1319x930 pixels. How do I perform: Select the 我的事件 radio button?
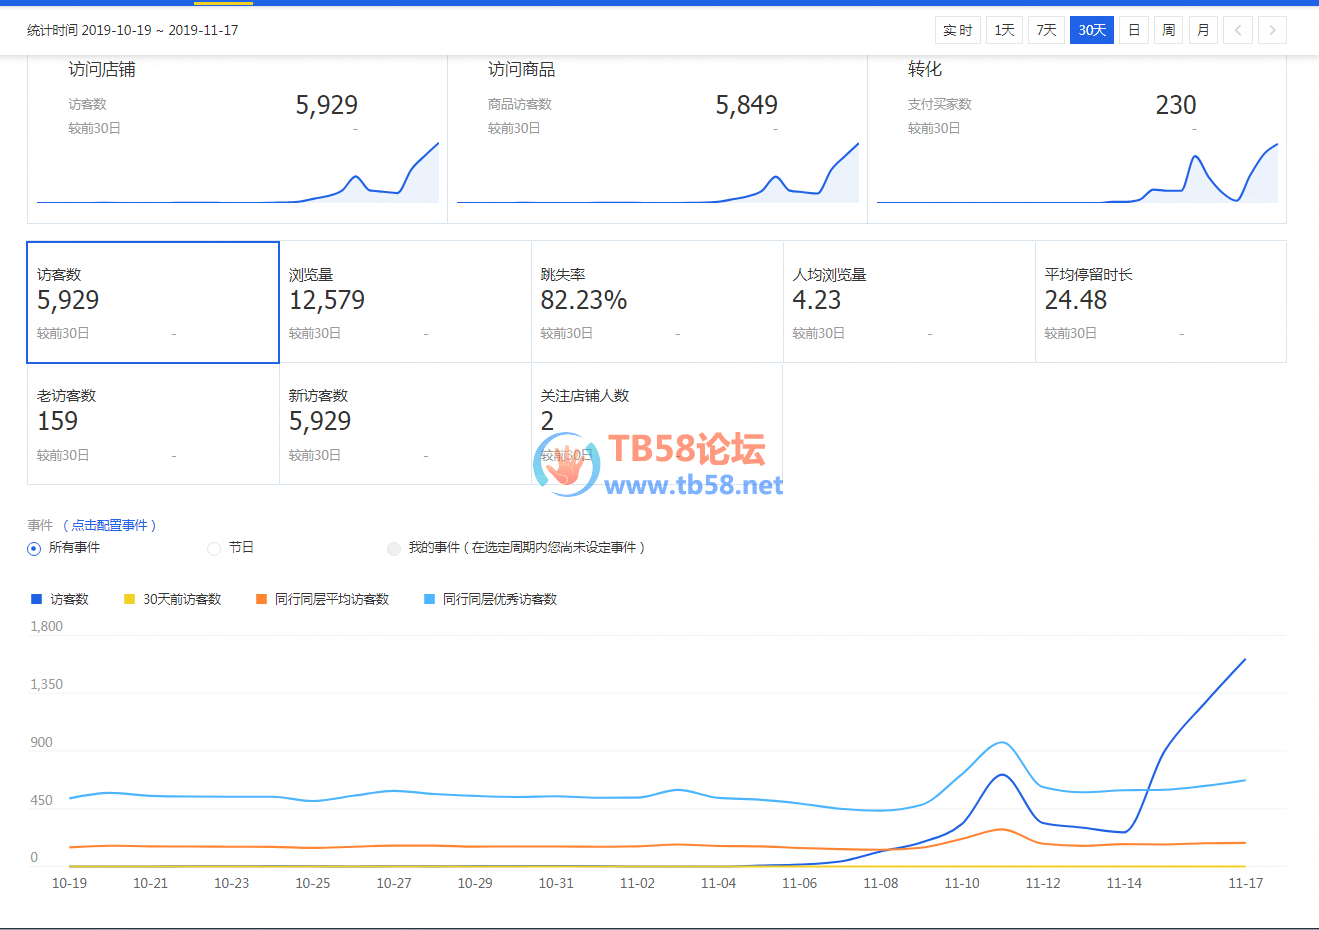click(x=394, y=548)
